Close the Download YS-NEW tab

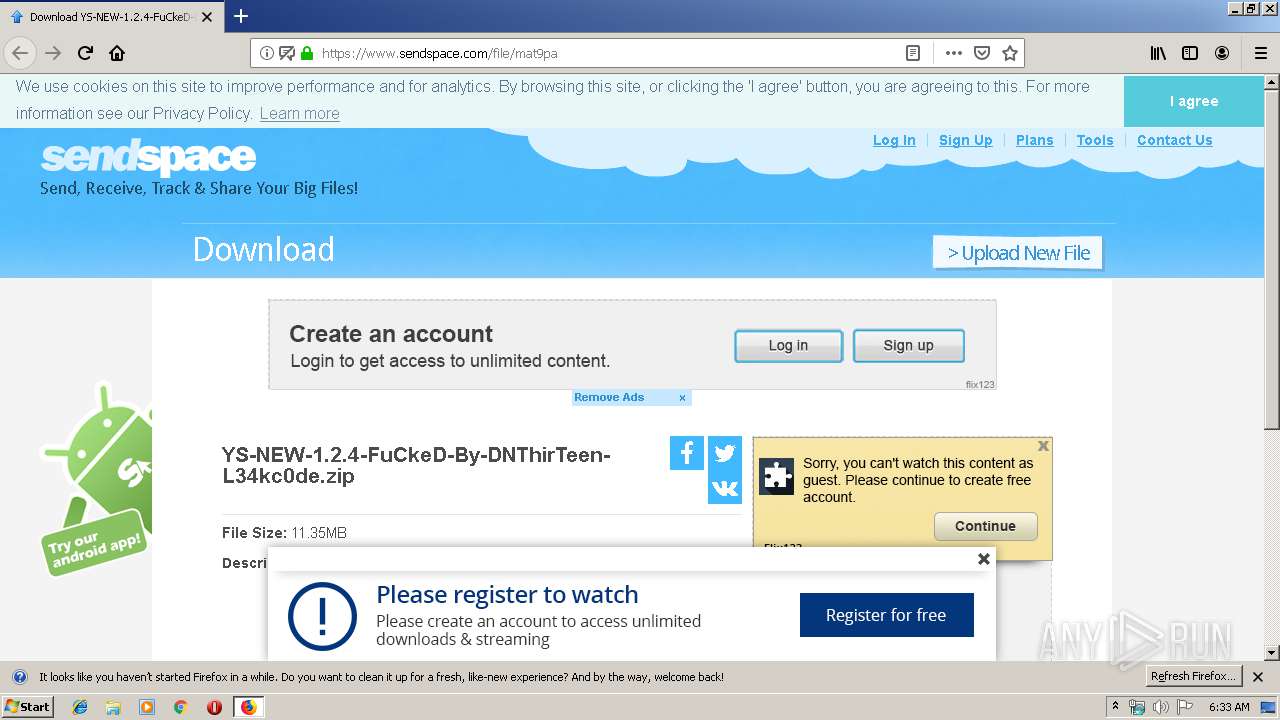pyautogui.click(x=207, y=17)
